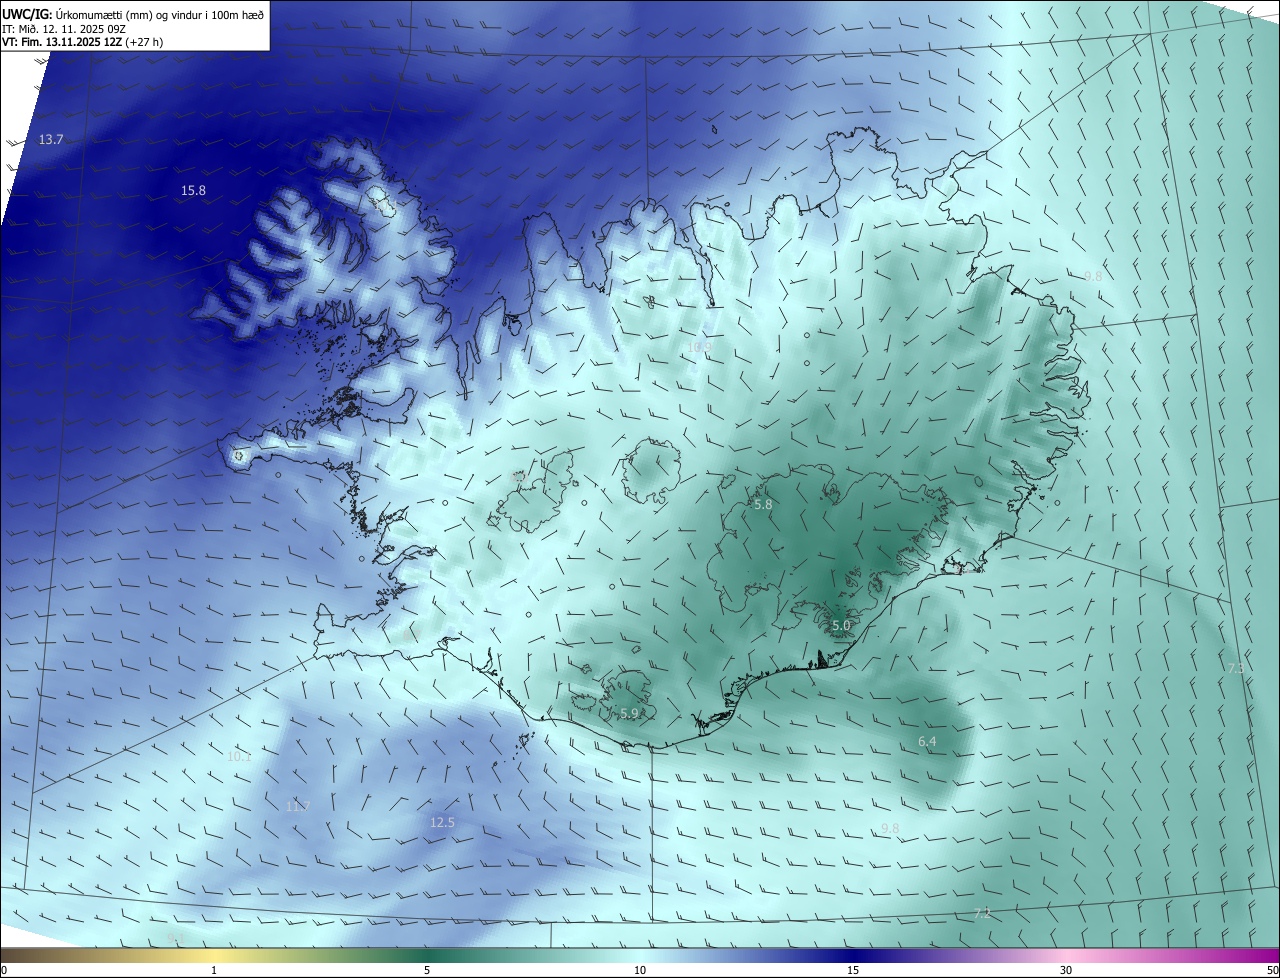Click the 5.0 value on the map
1280x978 pixels.
[x=841, y=626]
